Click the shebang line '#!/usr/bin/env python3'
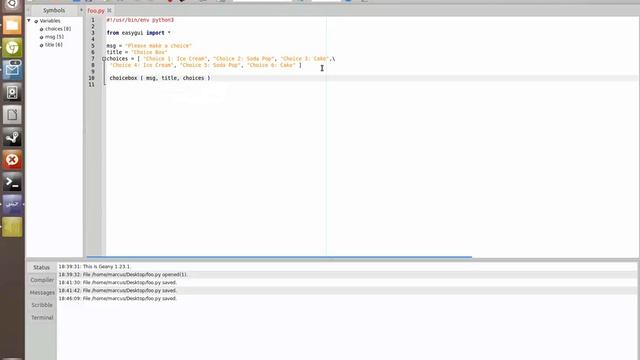The height and width of the screenshot is (360, 640). coord(140,20)
